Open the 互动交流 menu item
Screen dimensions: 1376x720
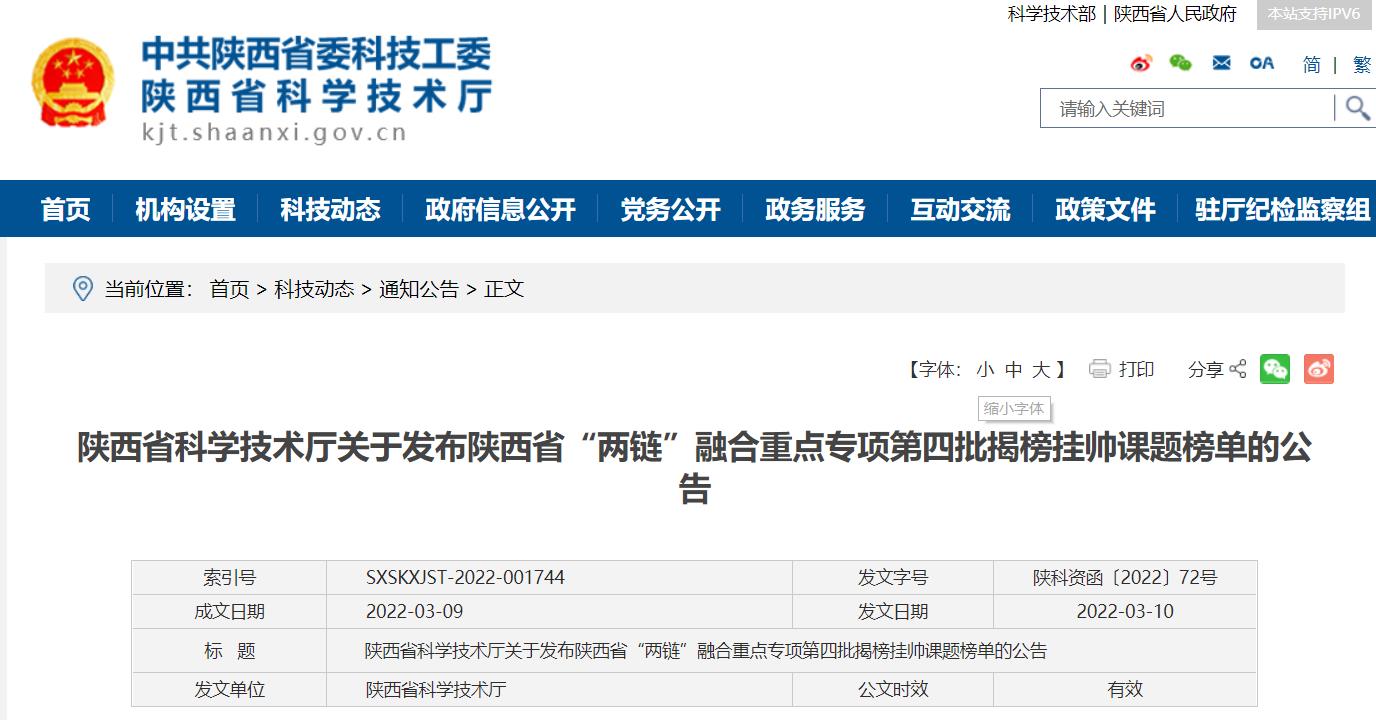tap(959, 210)
